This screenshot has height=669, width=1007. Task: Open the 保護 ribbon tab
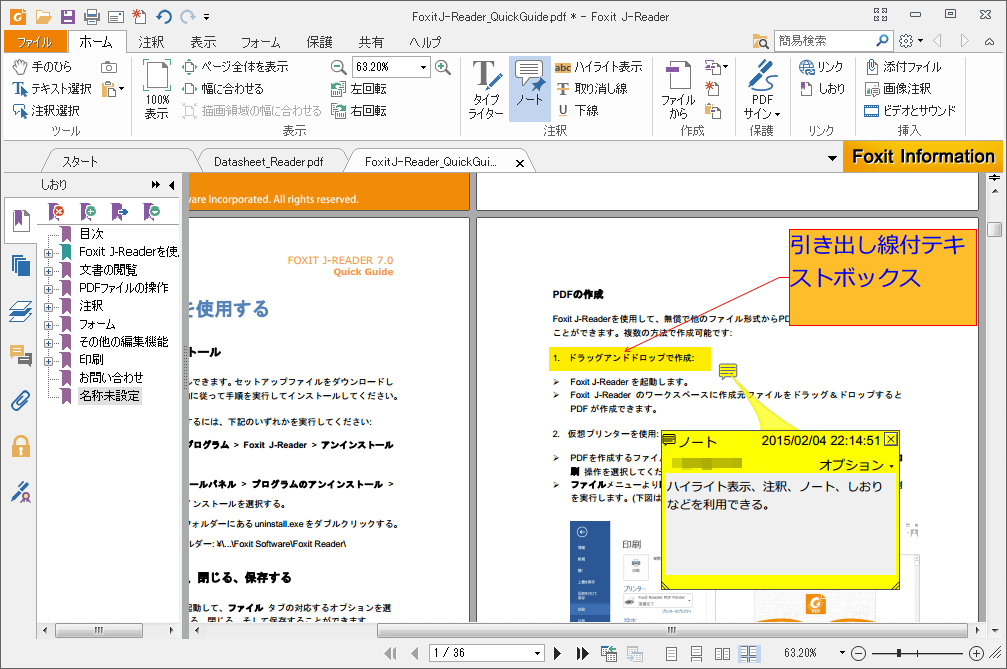(x=319, y=42)
